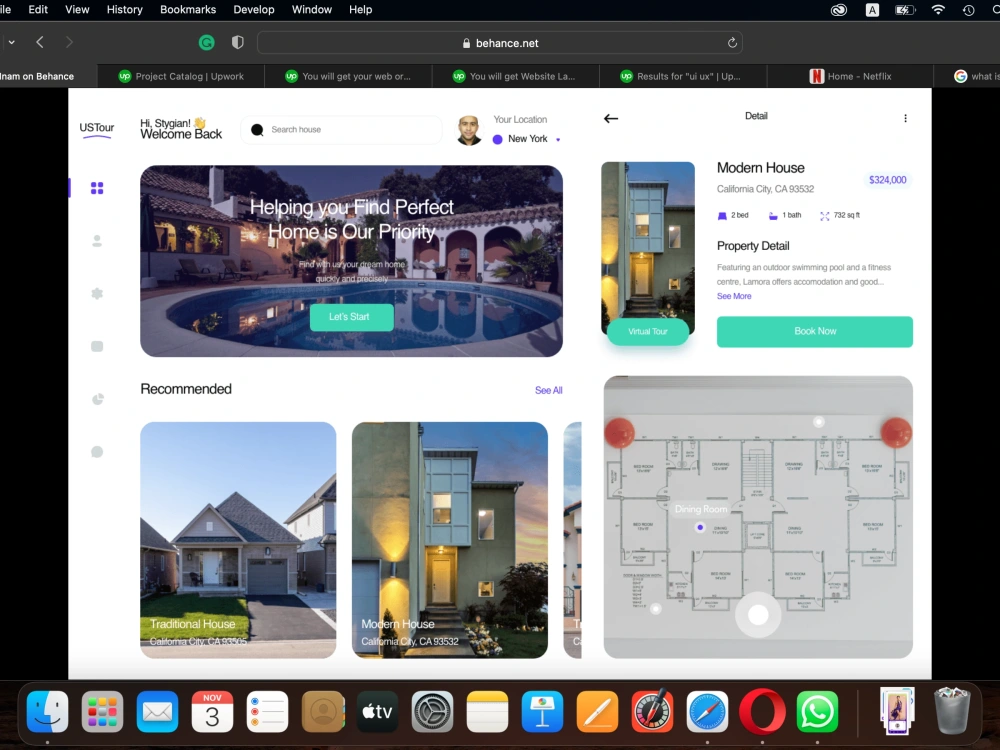
Task: Open Finder from the dock
Action: tap(48, 712)
